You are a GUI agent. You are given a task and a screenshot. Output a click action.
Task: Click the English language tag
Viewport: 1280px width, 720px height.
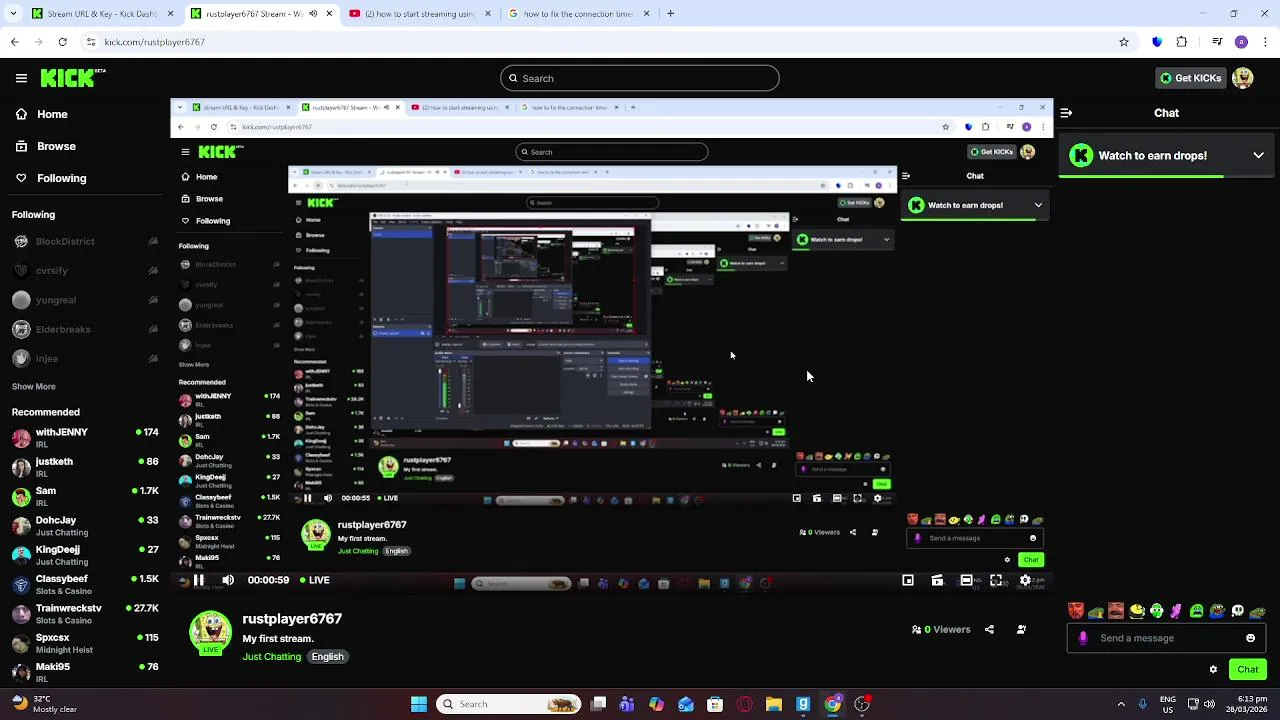(327, 657)
